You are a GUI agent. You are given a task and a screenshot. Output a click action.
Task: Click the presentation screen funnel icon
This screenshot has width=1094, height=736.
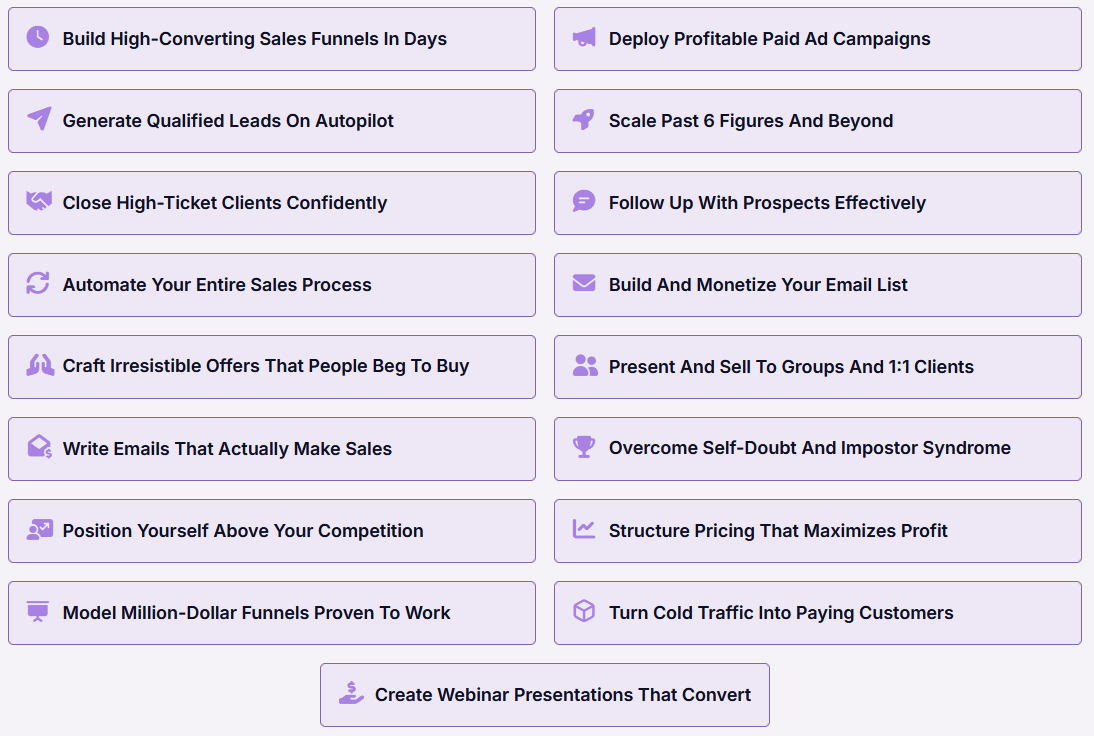coord(38,612)
